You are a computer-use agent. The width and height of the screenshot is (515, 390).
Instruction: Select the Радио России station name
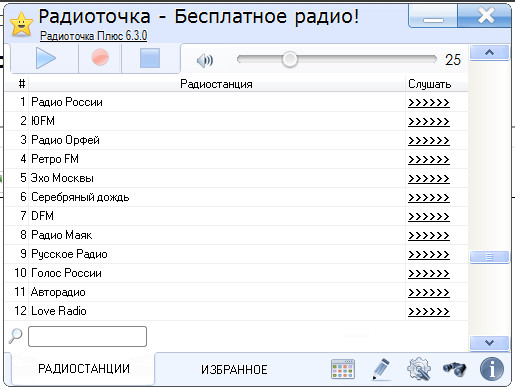(x=67, y=102)
